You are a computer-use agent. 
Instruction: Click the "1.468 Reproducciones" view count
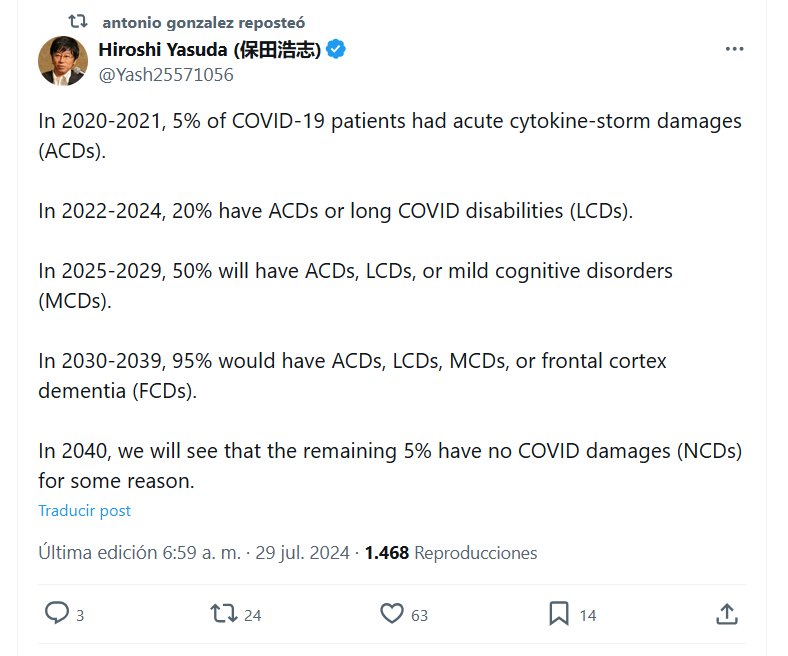tap(451, 552)
